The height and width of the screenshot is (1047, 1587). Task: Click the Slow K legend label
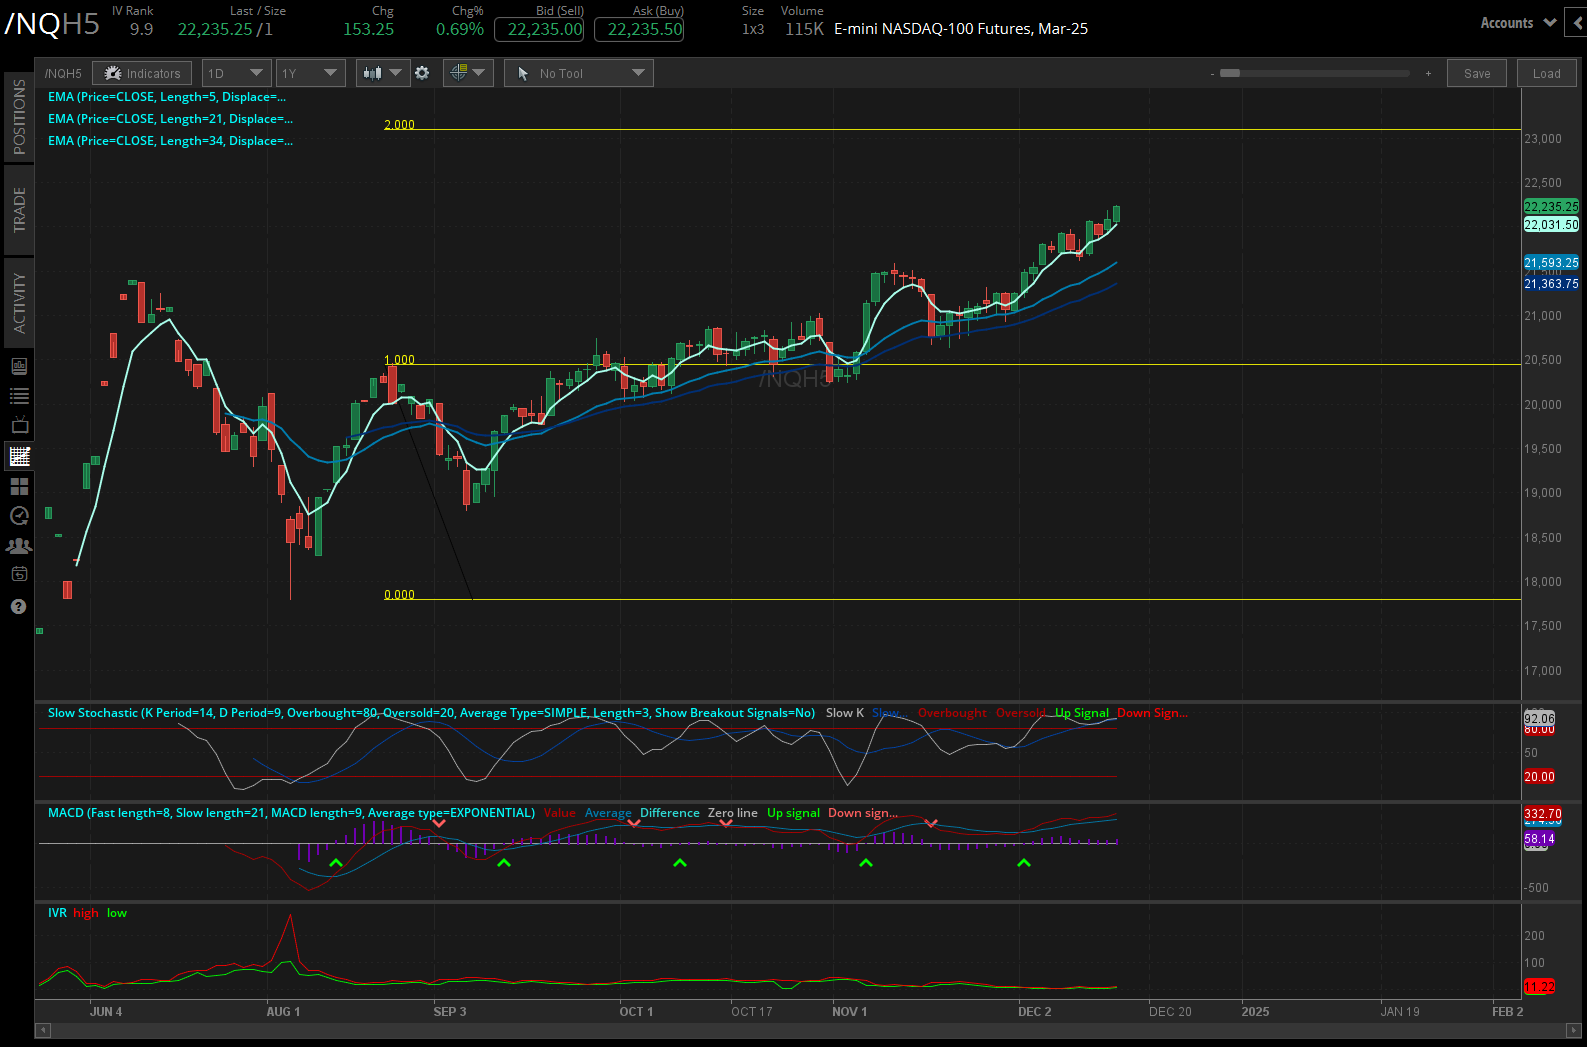844,713
